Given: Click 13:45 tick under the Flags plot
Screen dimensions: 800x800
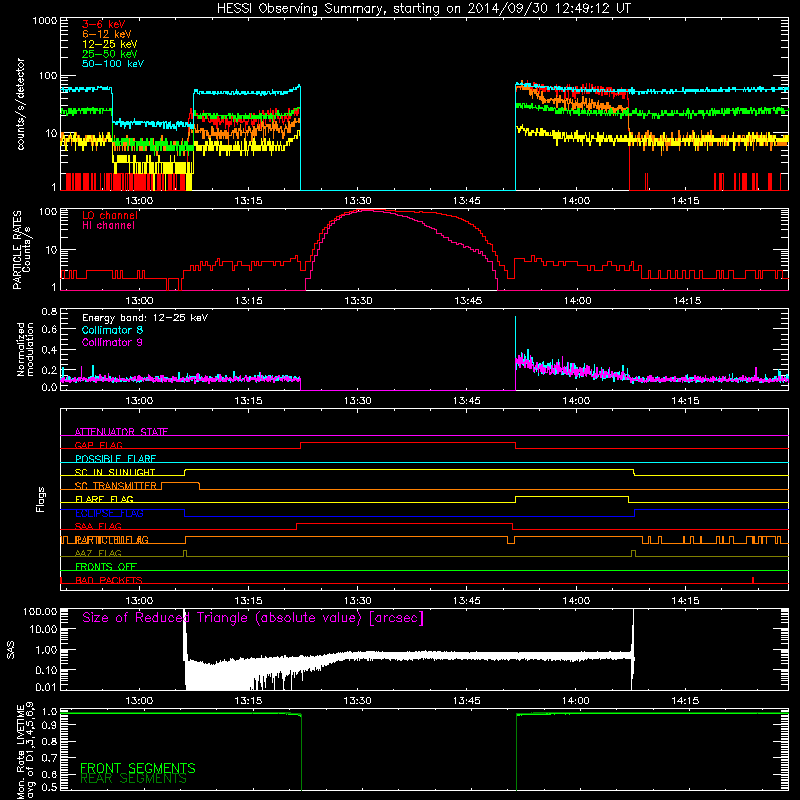Looking at the screenshot, I should coord(466,601).
